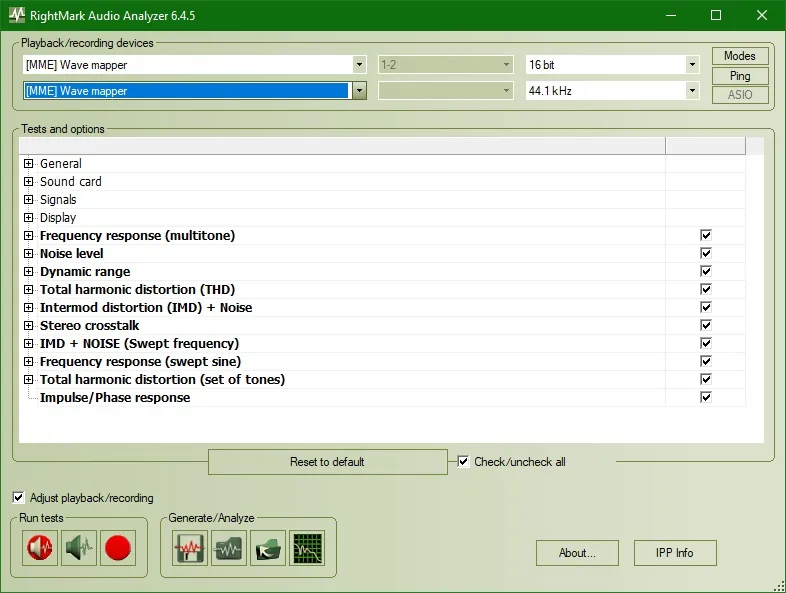The height and width of the screenshot is (593, 786).
Task: Disable Total harmonic distortion (THD) test
Action: coord(706,289)
